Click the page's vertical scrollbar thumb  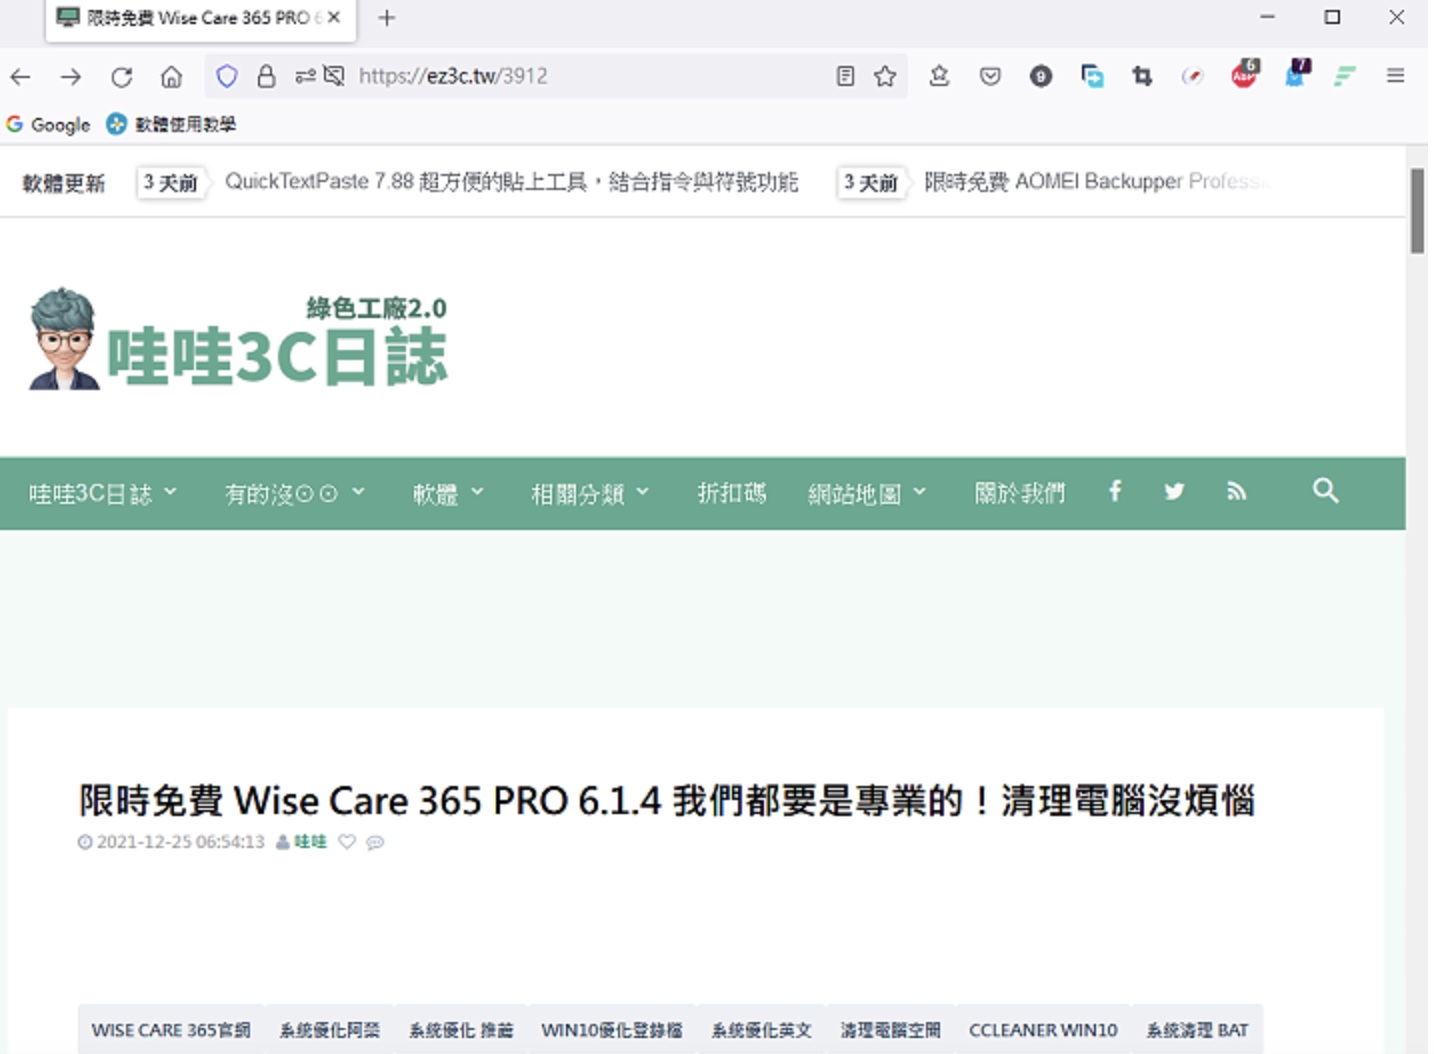pyautogui.click(x=1417, y=211)
